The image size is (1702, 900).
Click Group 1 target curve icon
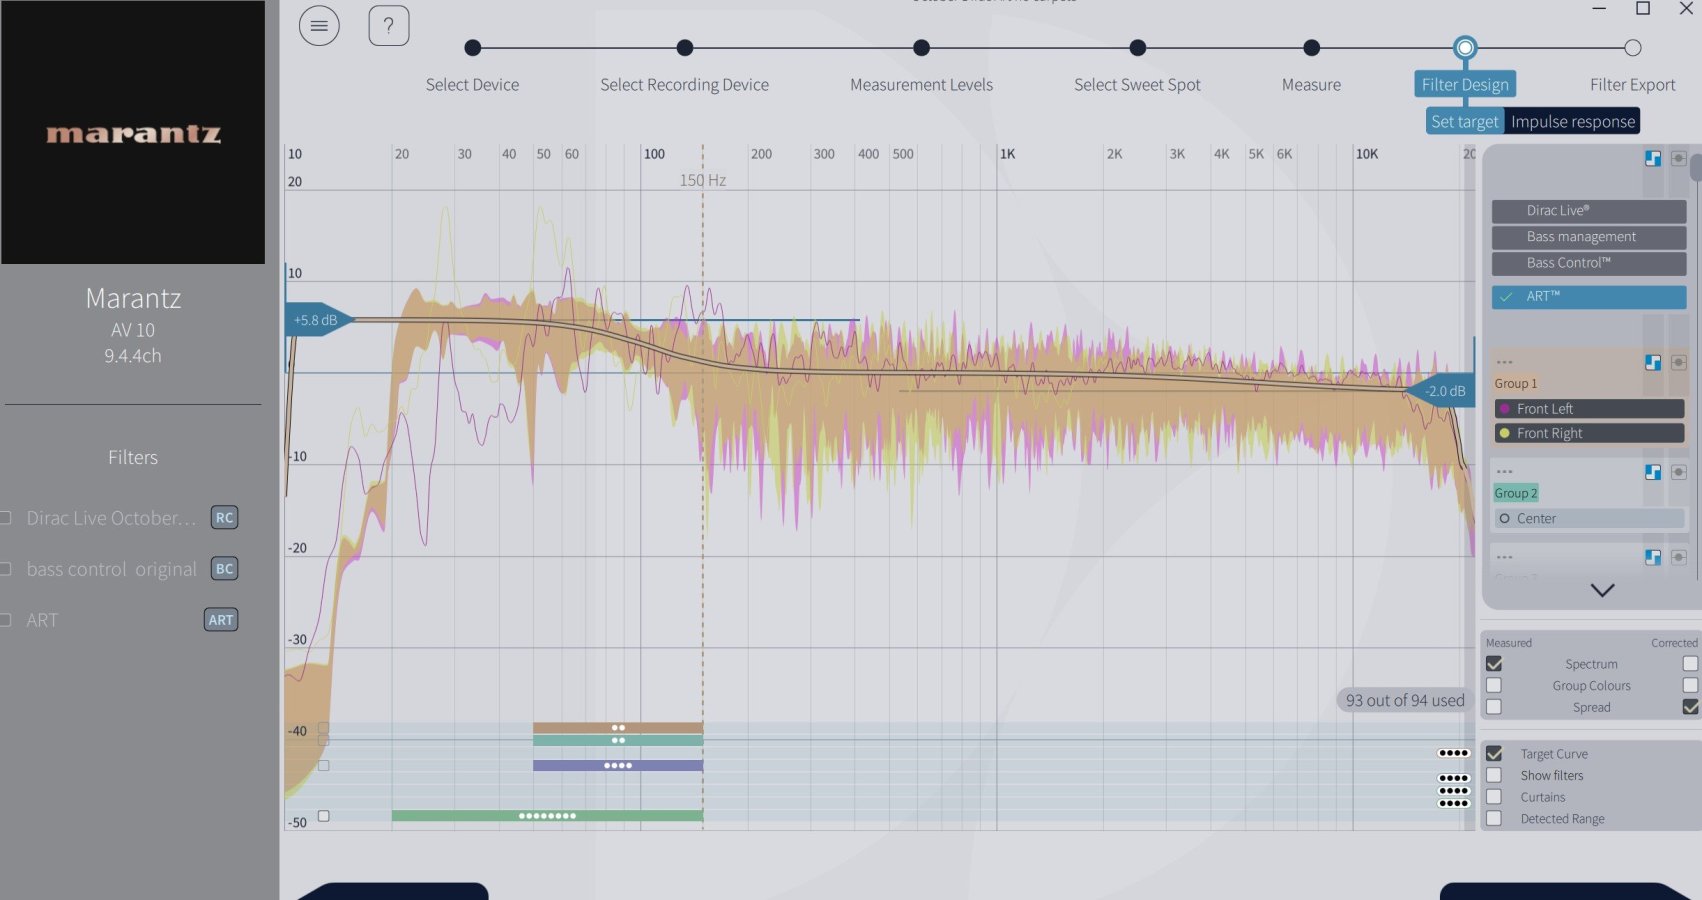click(x=1653, y=363)
